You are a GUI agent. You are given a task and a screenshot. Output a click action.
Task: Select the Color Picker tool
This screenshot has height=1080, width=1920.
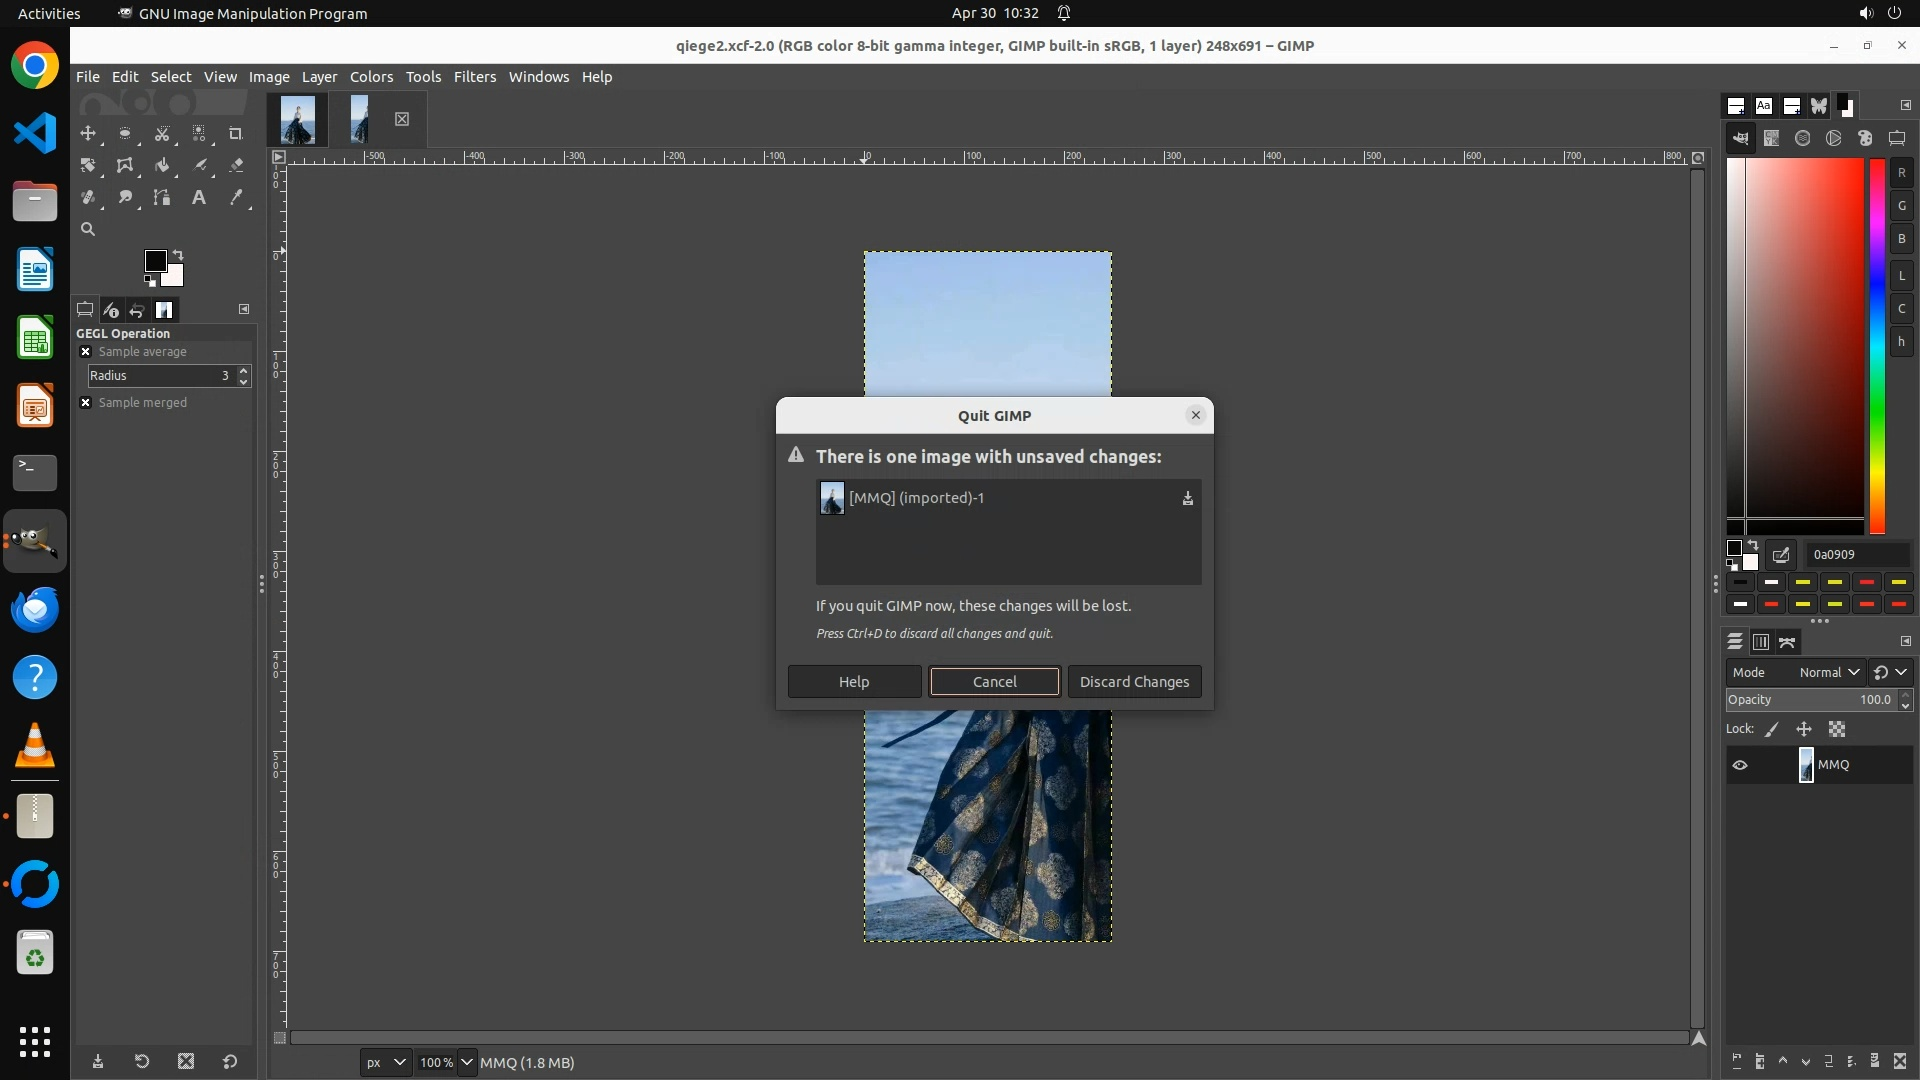pos(236,197)
